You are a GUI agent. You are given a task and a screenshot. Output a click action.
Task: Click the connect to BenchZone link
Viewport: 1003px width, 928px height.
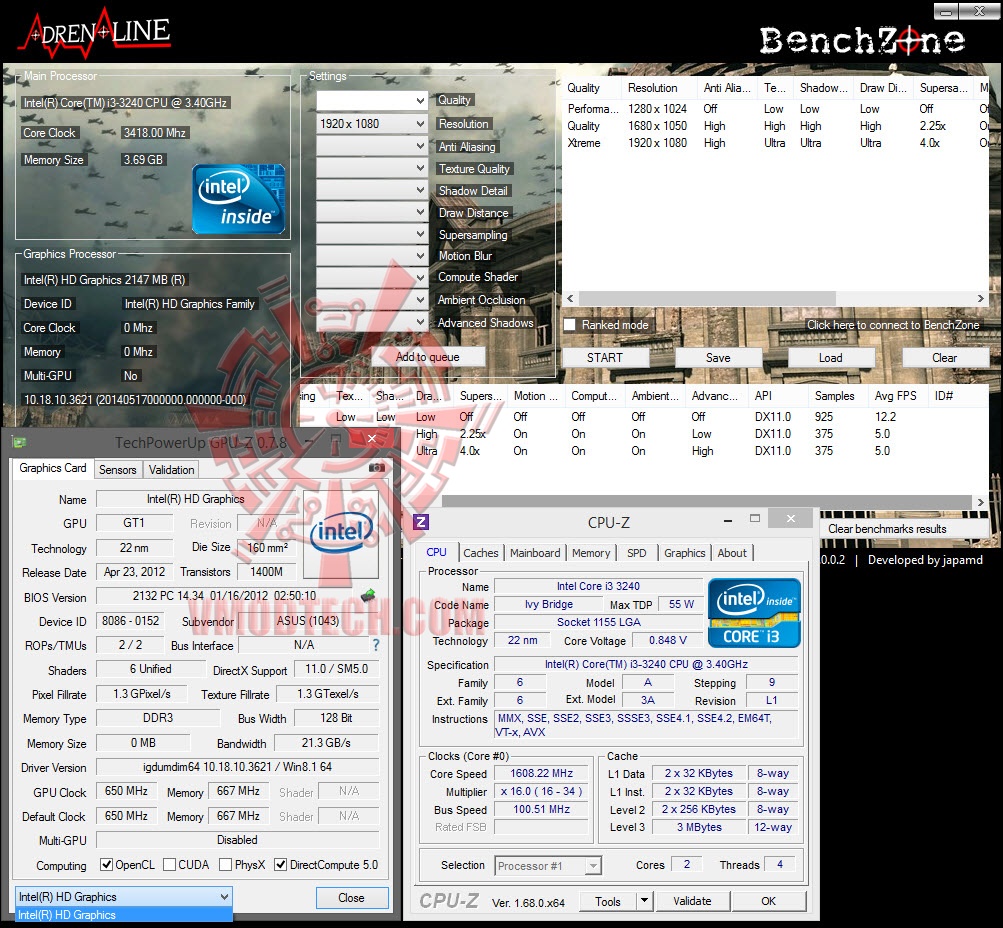pos(893,325)
